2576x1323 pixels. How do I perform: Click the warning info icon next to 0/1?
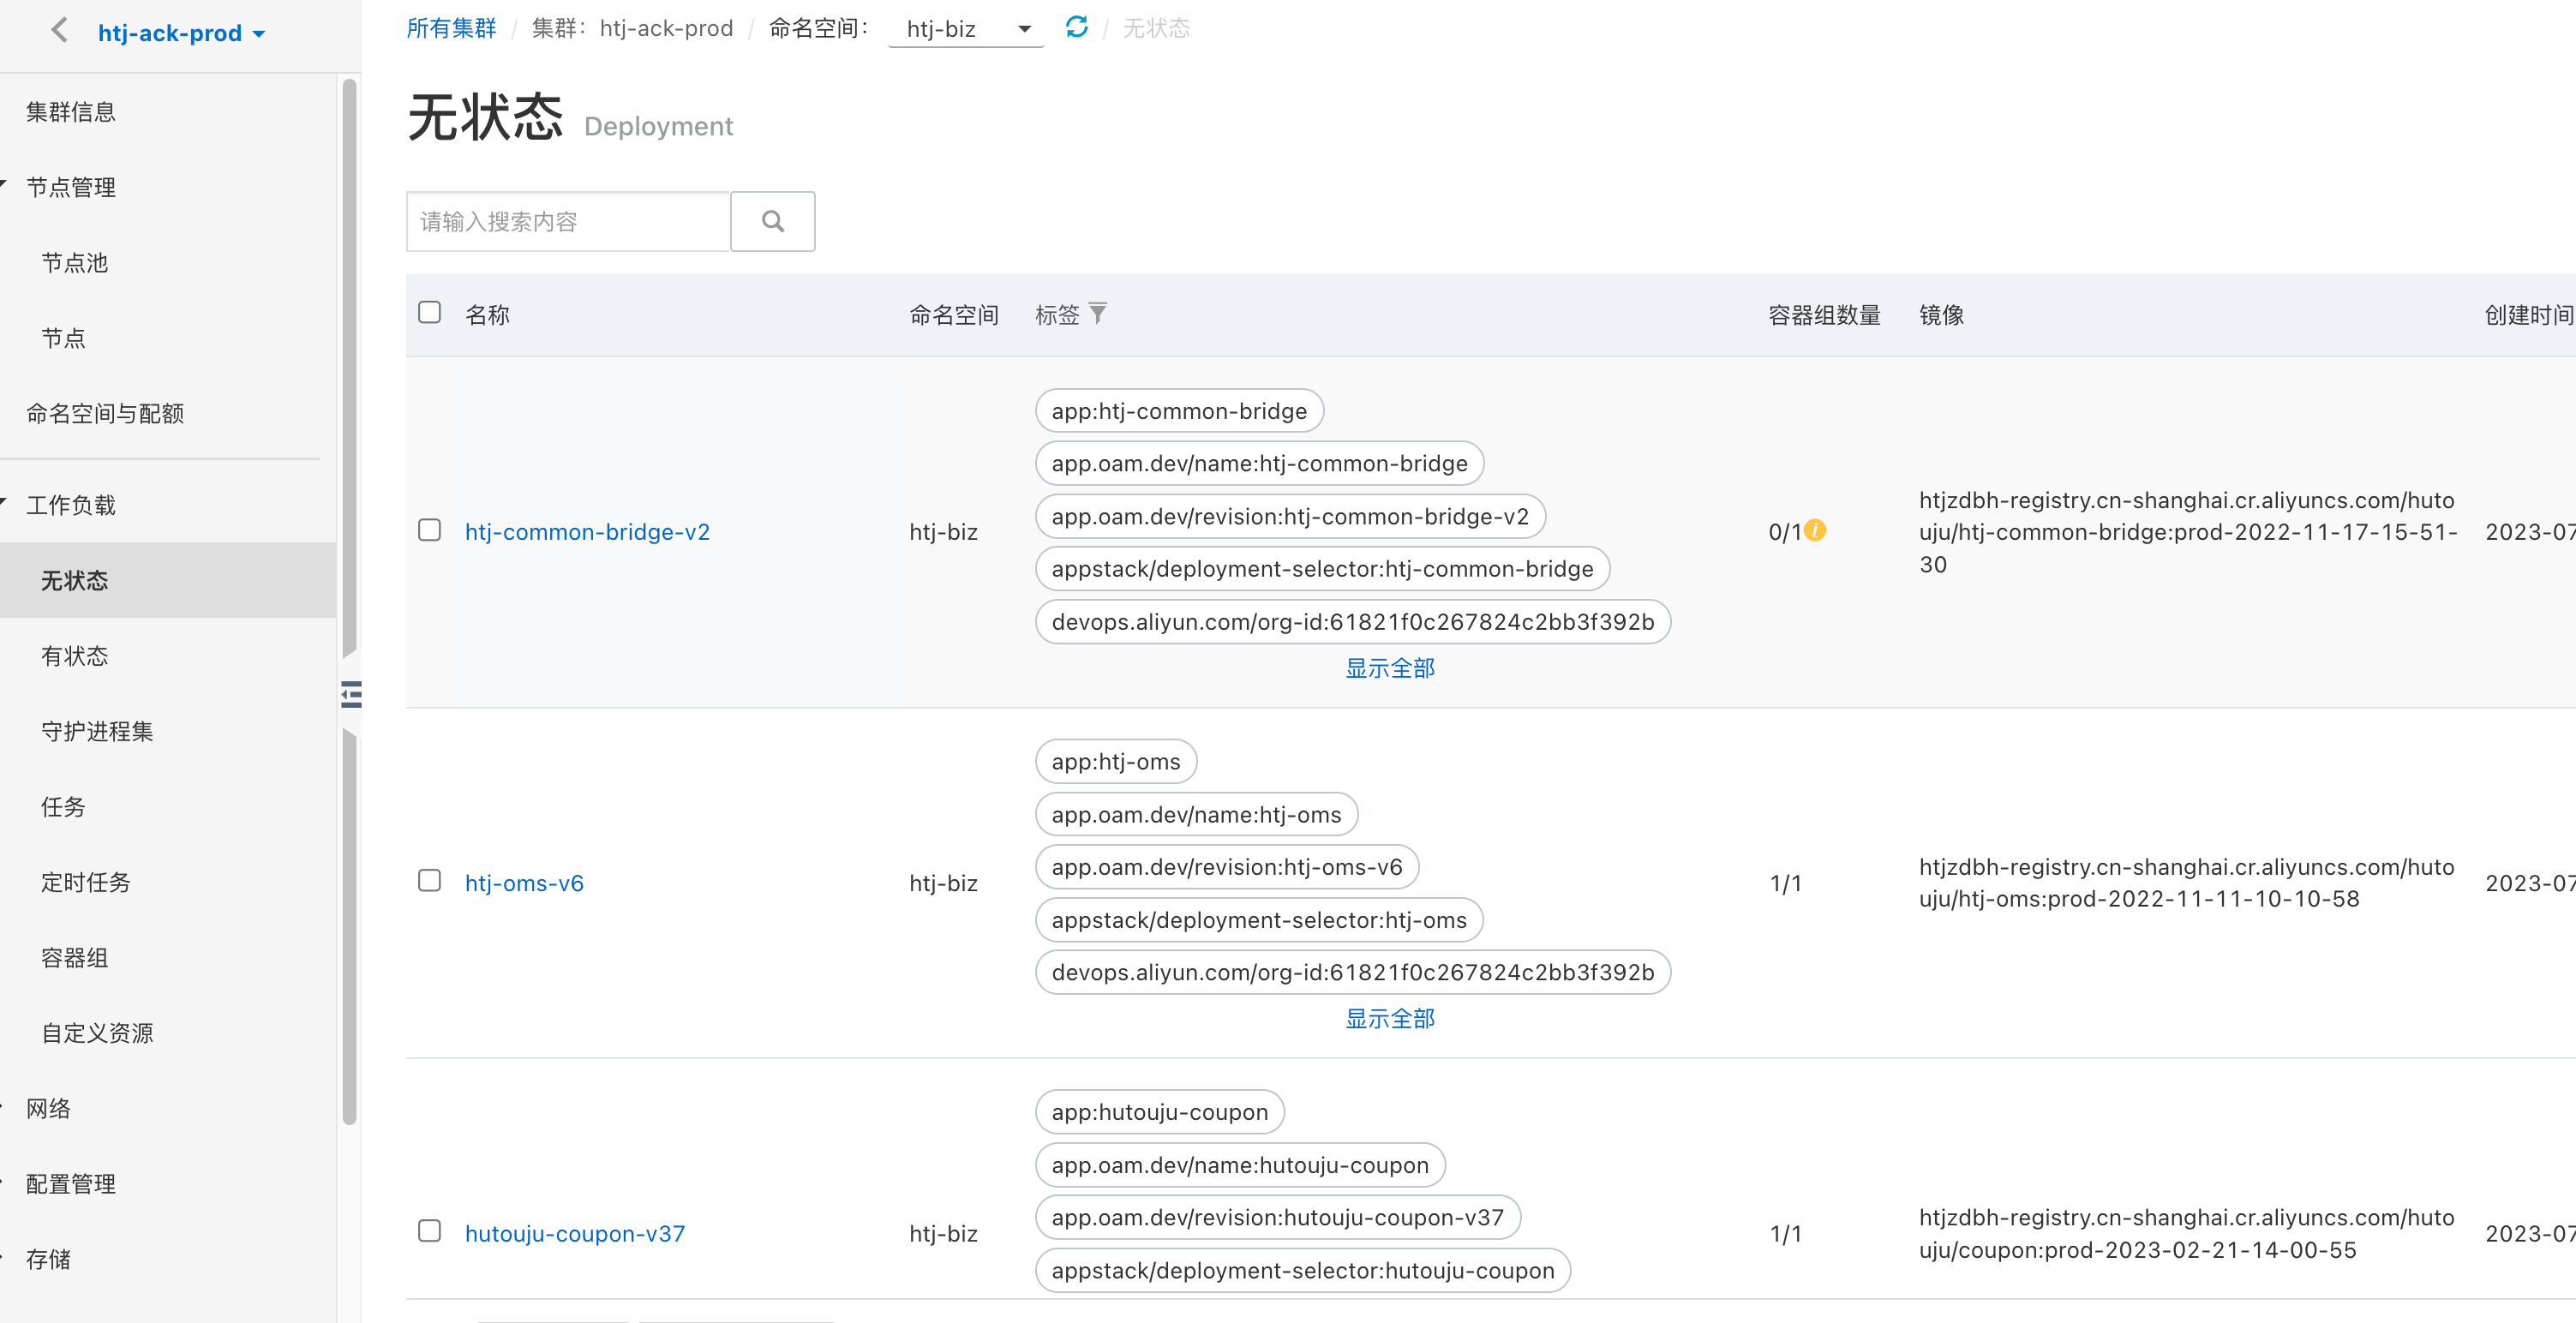tap(1815, 530)
